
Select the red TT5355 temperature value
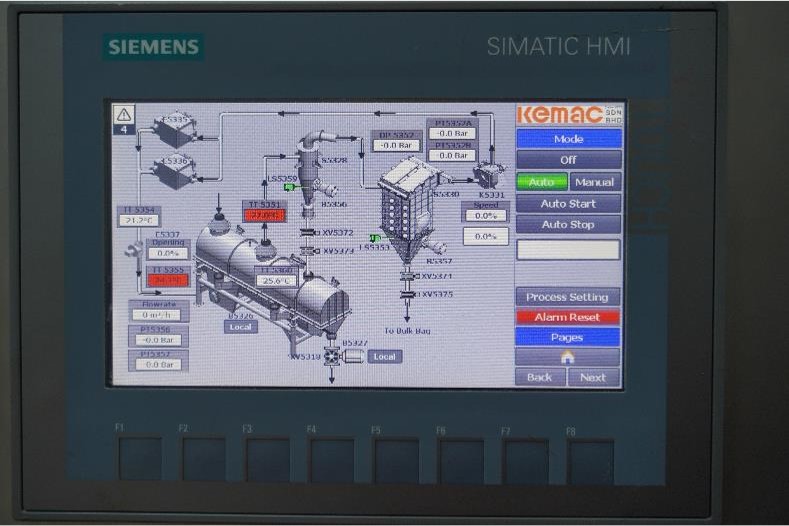(168, 280)
